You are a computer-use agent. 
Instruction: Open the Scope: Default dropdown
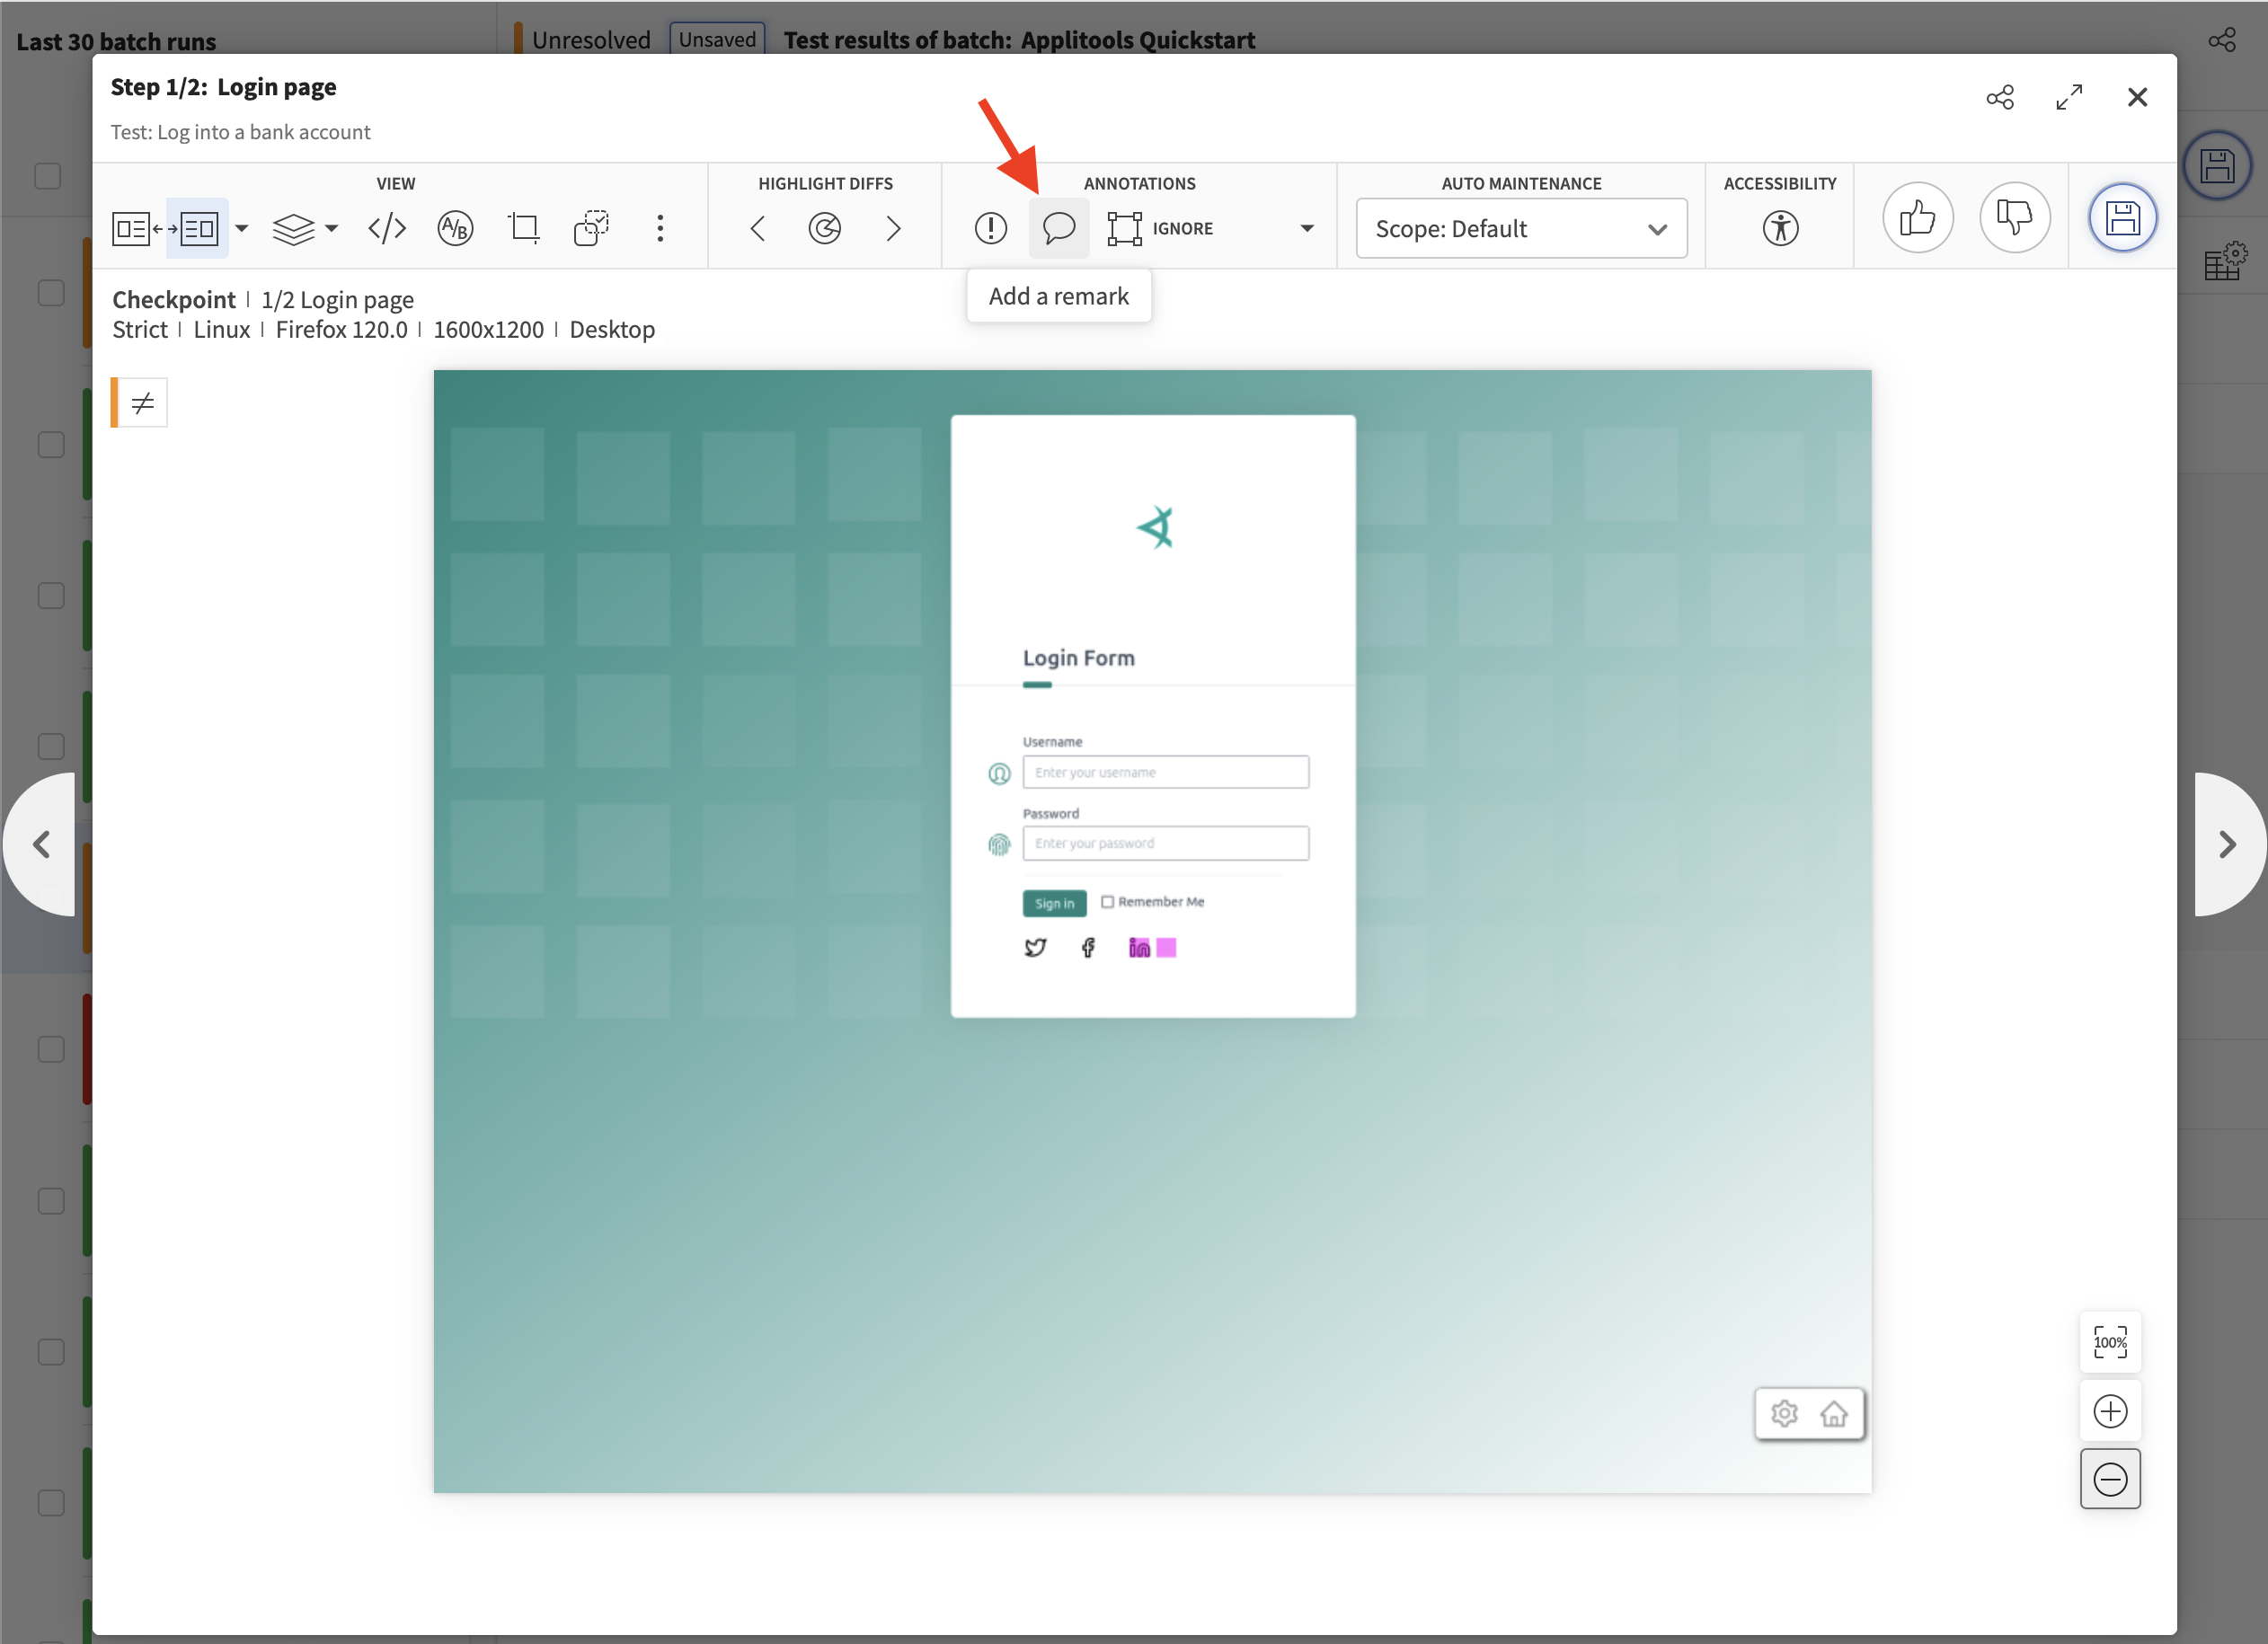pos(1520,229)
